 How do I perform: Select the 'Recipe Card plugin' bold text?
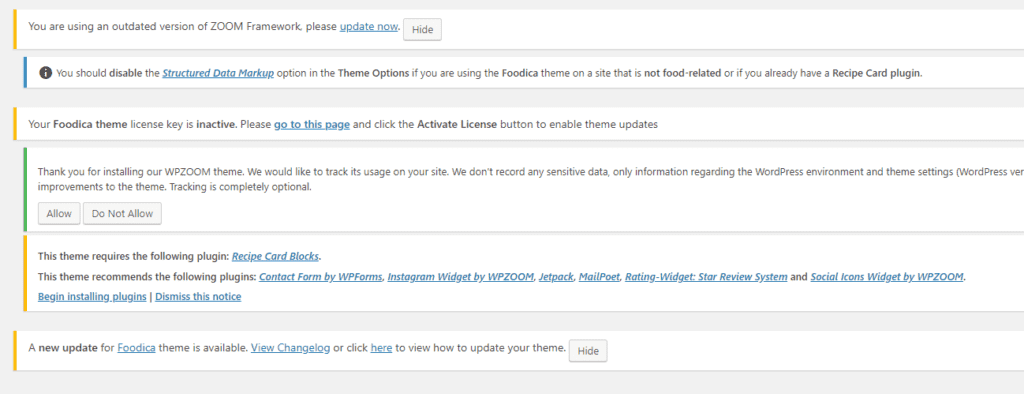tap(876, 73)
